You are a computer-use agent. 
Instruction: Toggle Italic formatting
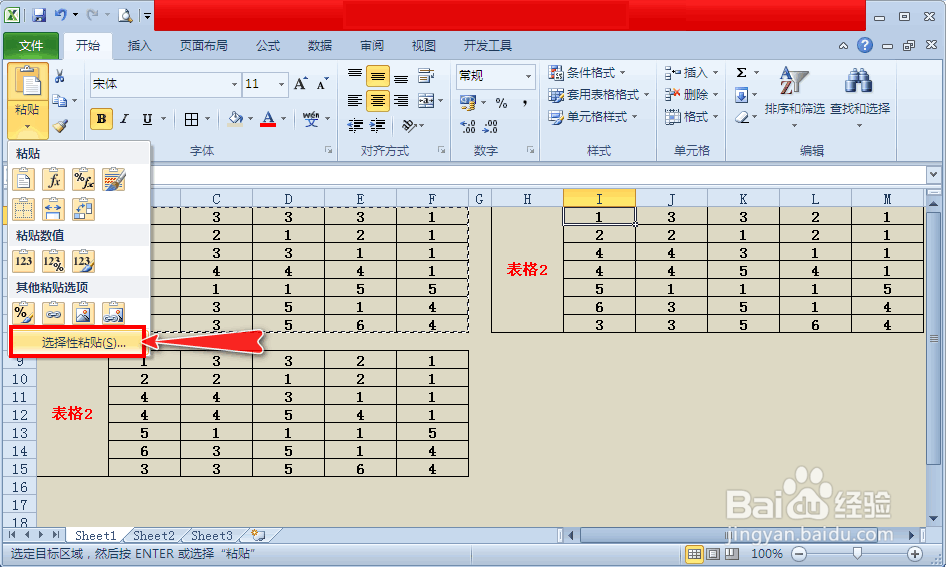pos(124,119)
